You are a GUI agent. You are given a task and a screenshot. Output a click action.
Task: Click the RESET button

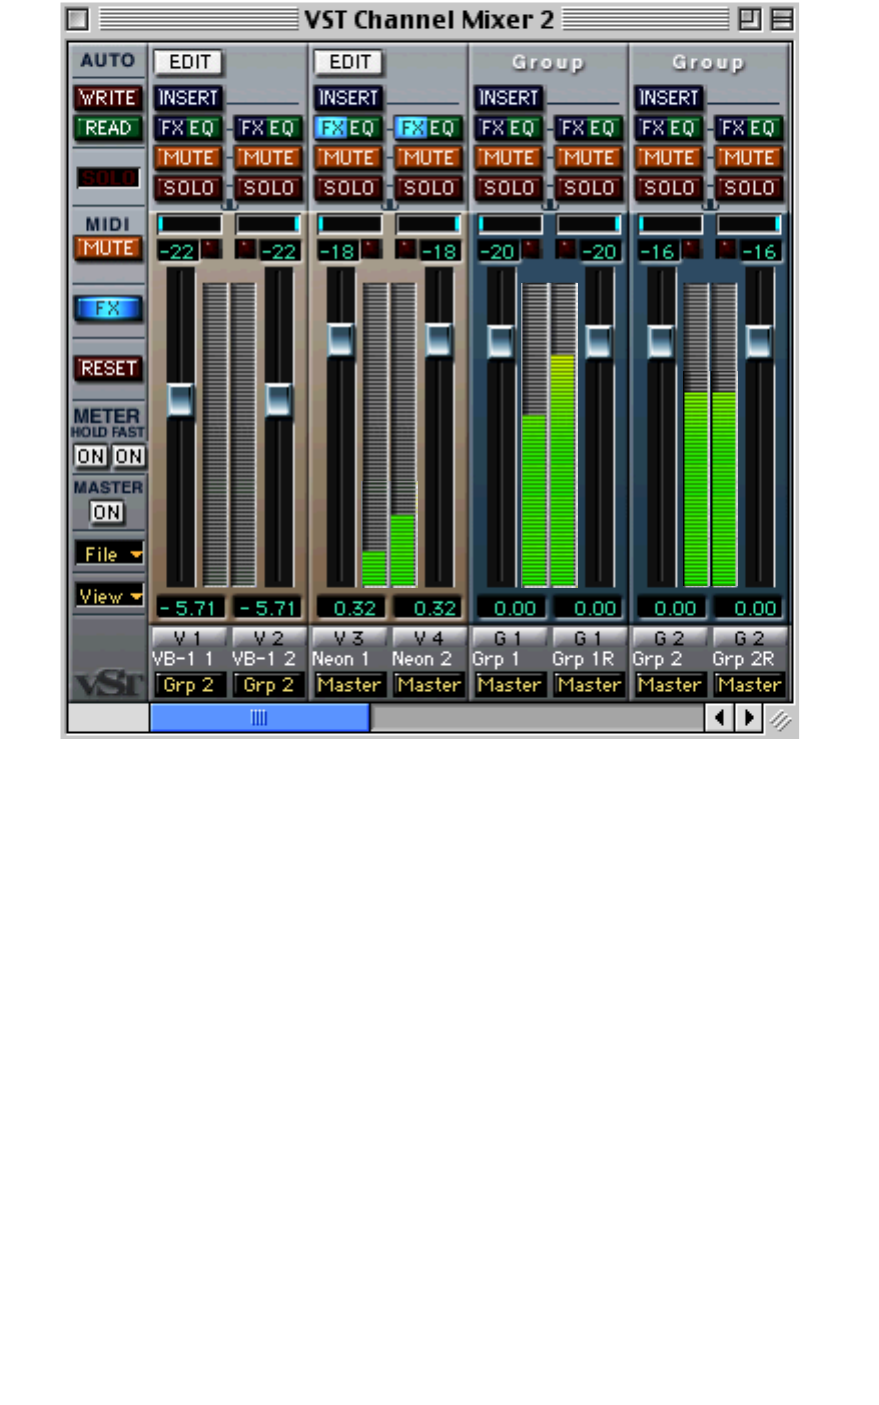point(108,368)
